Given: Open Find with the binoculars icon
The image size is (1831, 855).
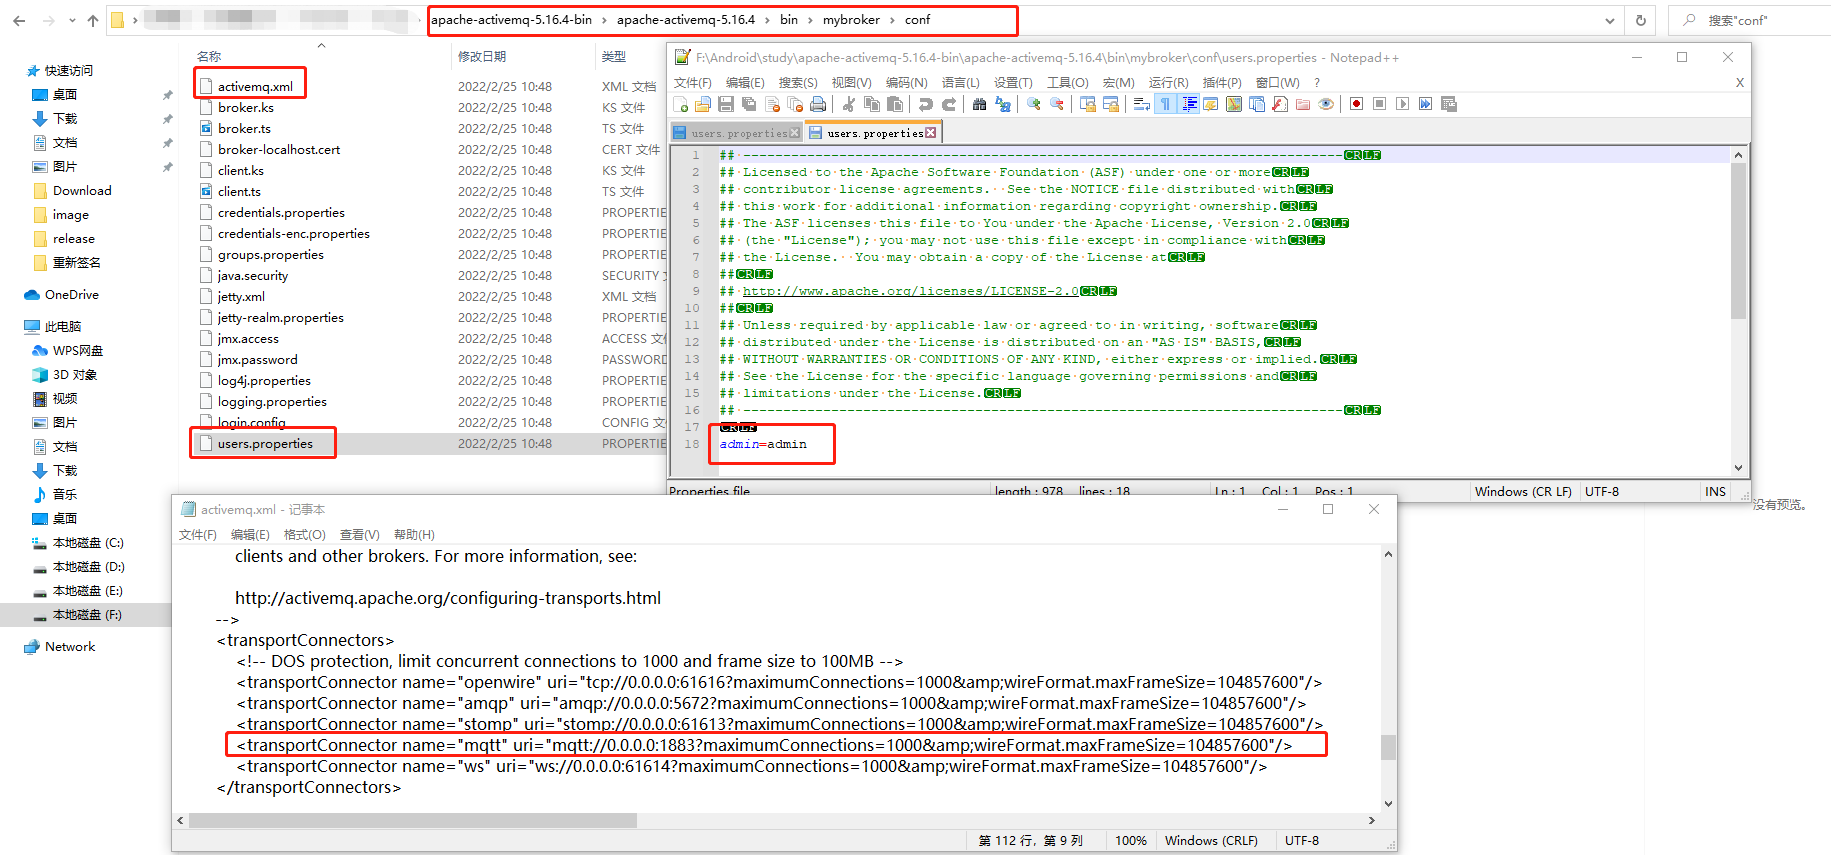Looking at the screenshot, I should [x=979, y=104].
